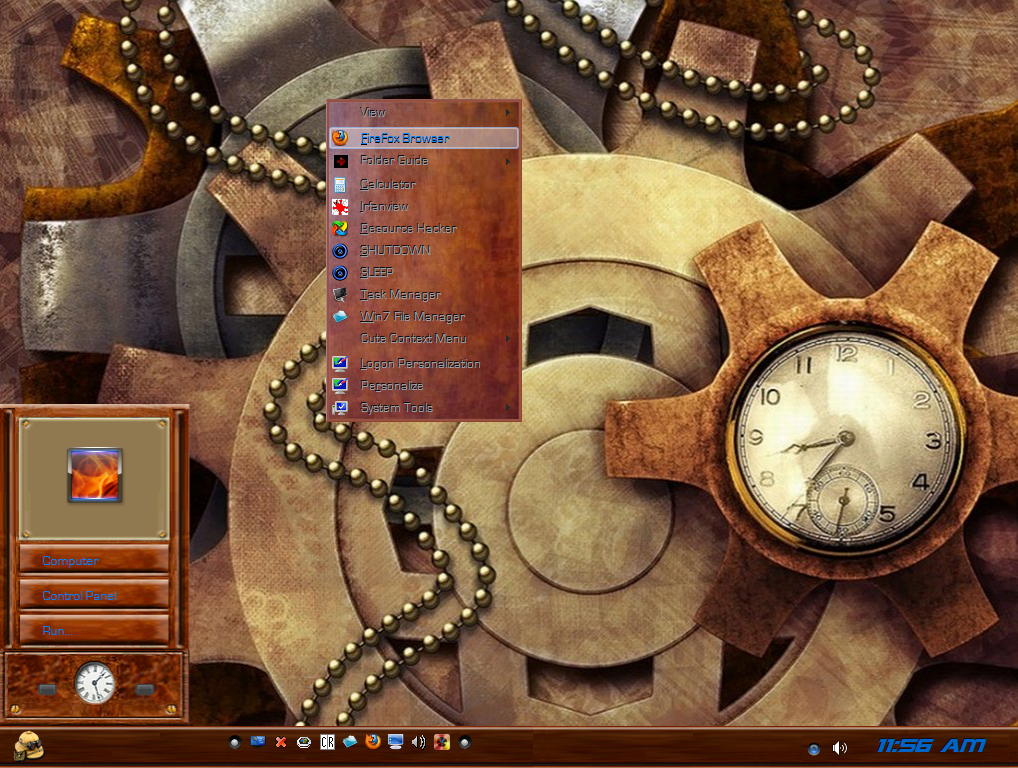The height and width of the screenshot is (768, 1018).
Task: Mute audio via the taskbar speaker icon
Action: coord(419,742)
